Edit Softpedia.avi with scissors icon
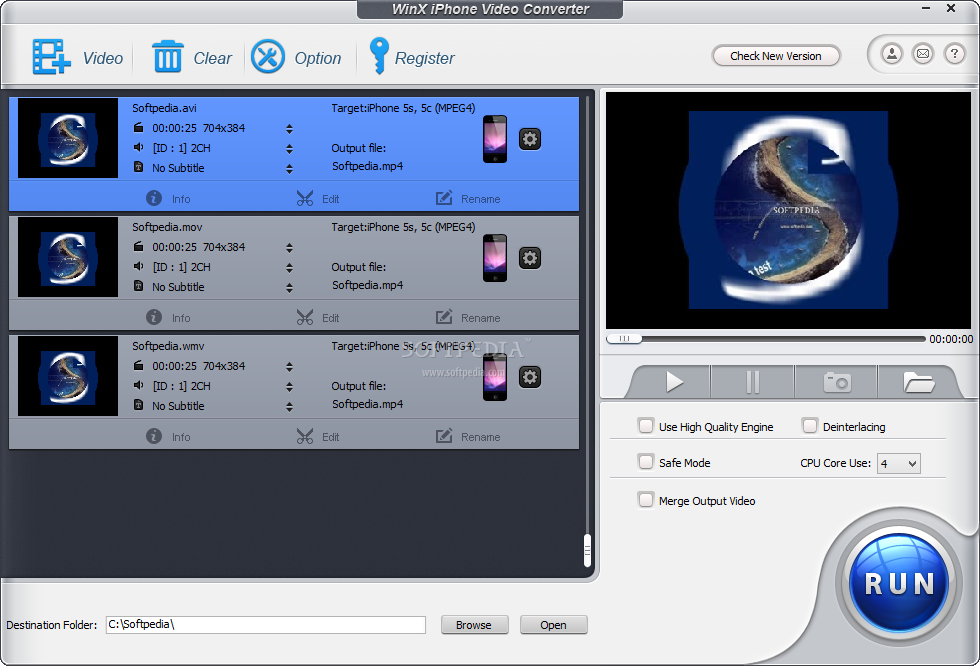This screenshot has height=666, width=980. point(318,199)
